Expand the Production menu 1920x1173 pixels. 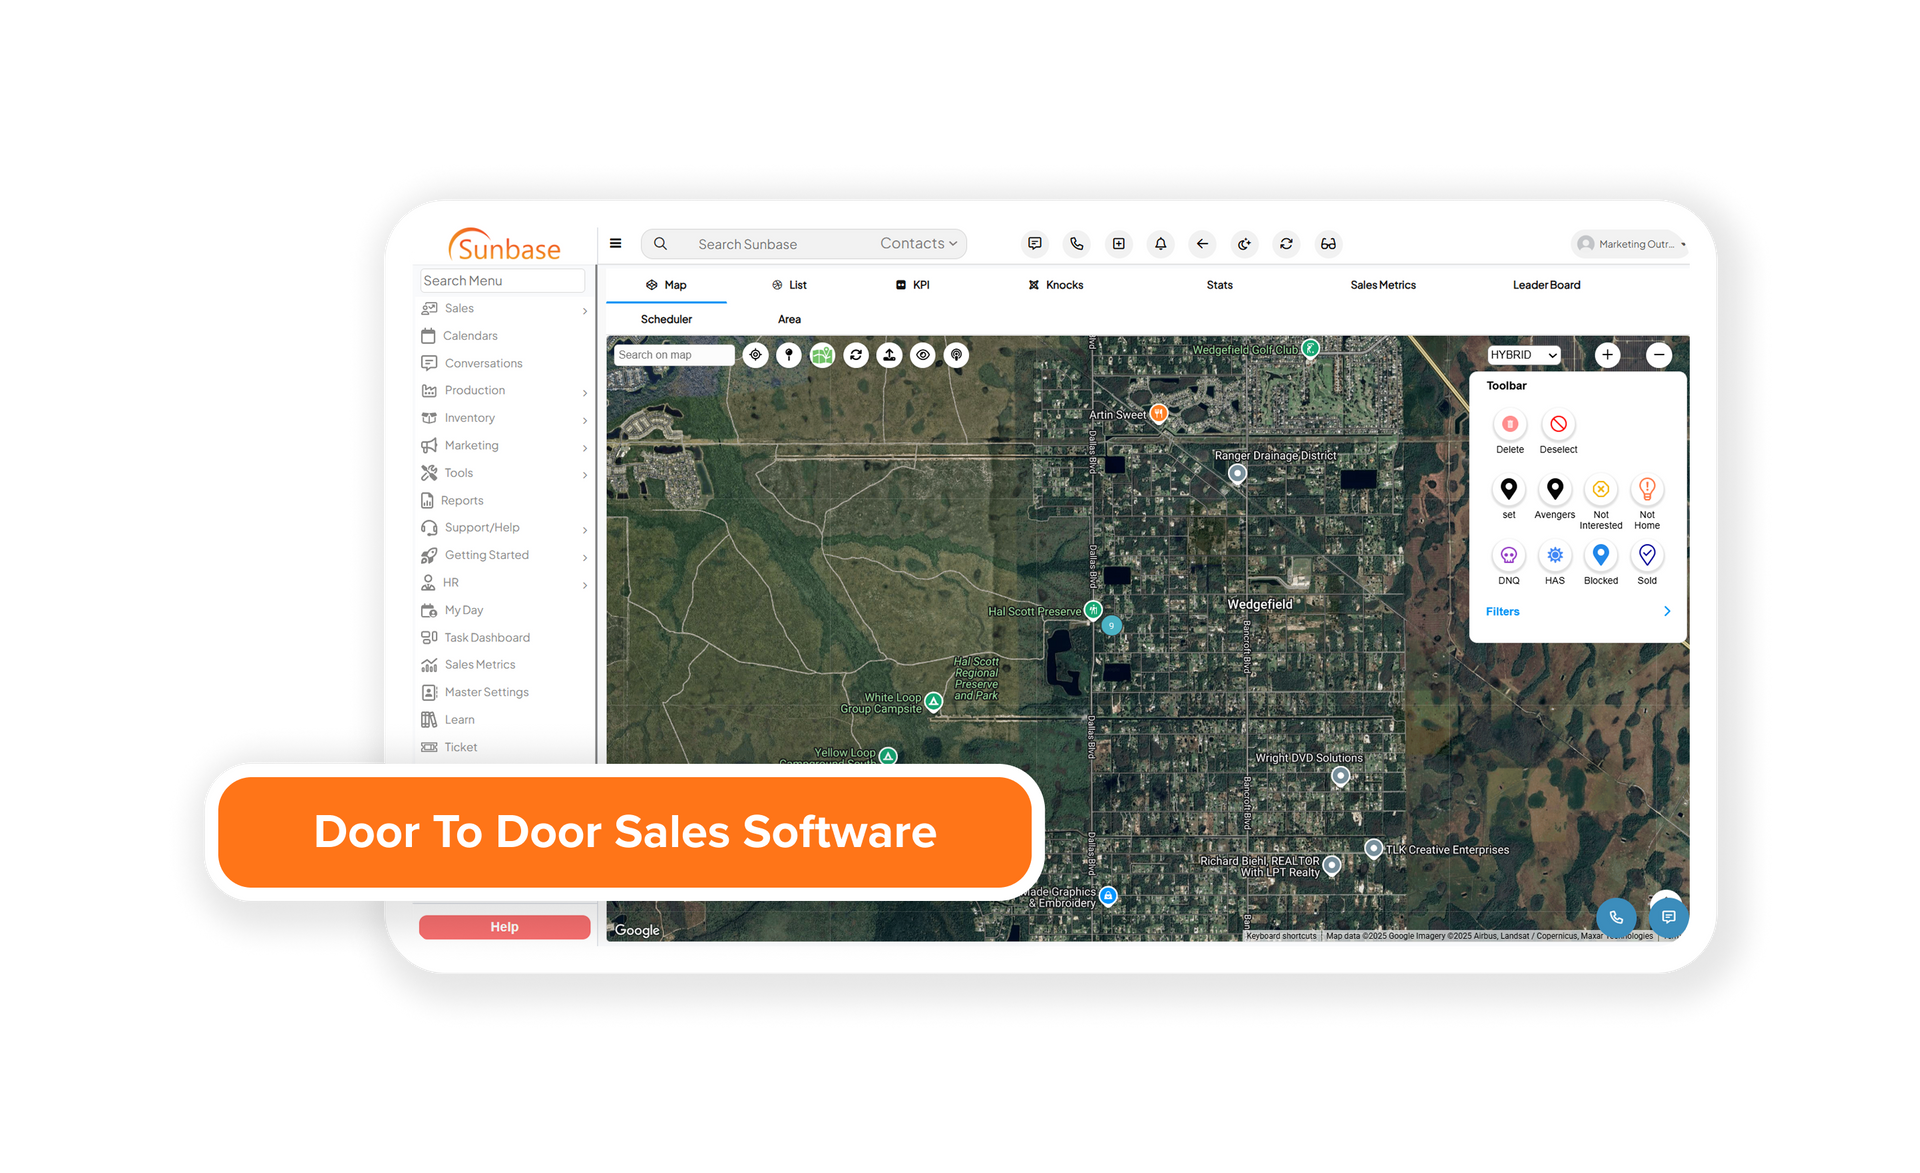(x=504, y=391)
